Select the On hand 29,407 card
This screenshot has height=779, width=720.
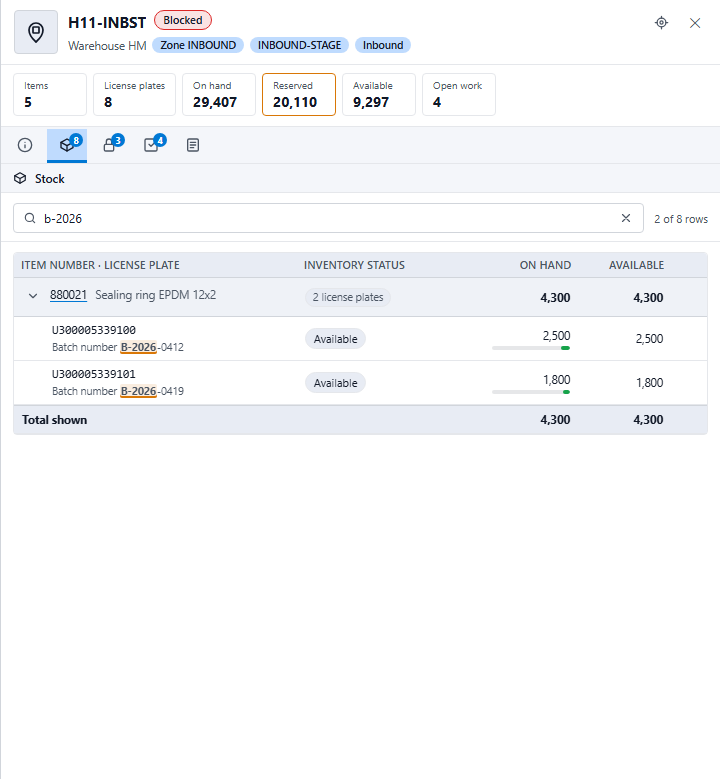coord(219,94)
